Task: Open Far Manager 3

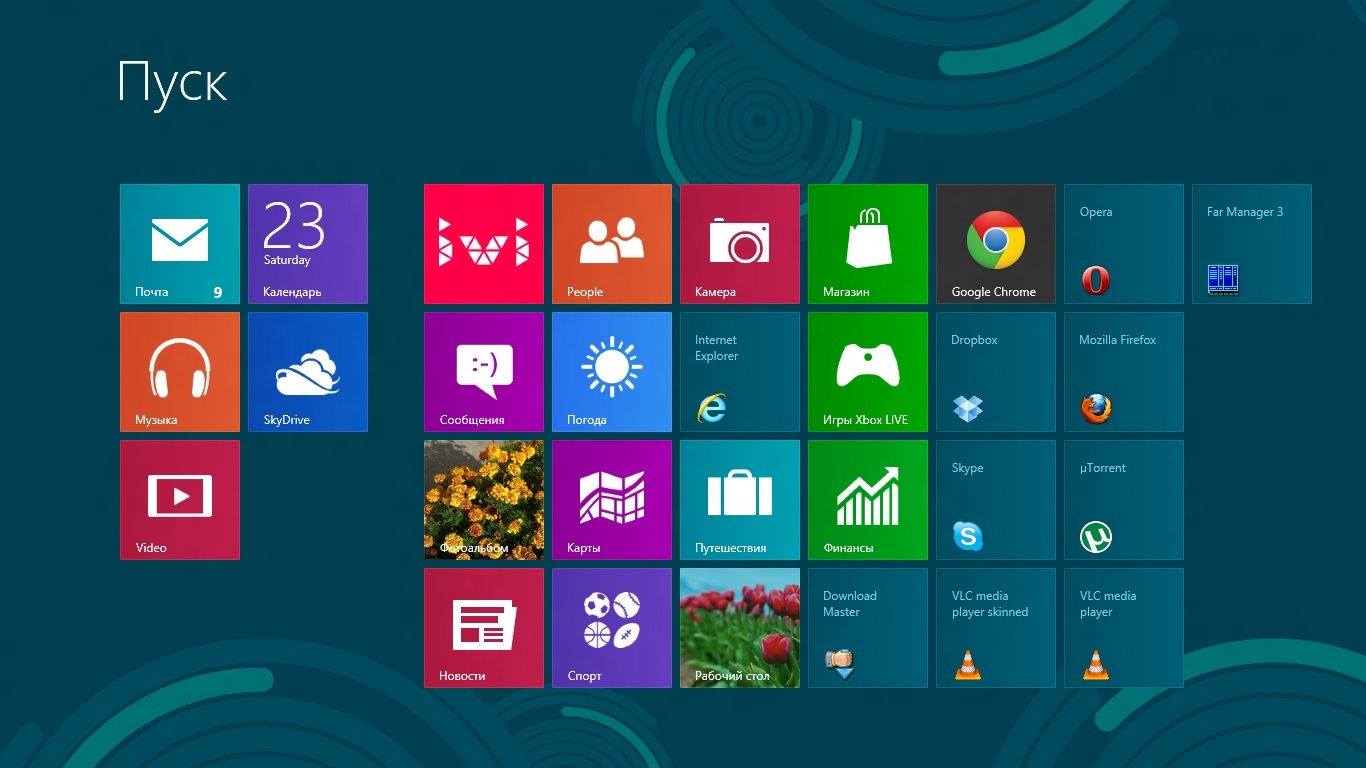Action: pyautogui.click(x=1251, y=243)
